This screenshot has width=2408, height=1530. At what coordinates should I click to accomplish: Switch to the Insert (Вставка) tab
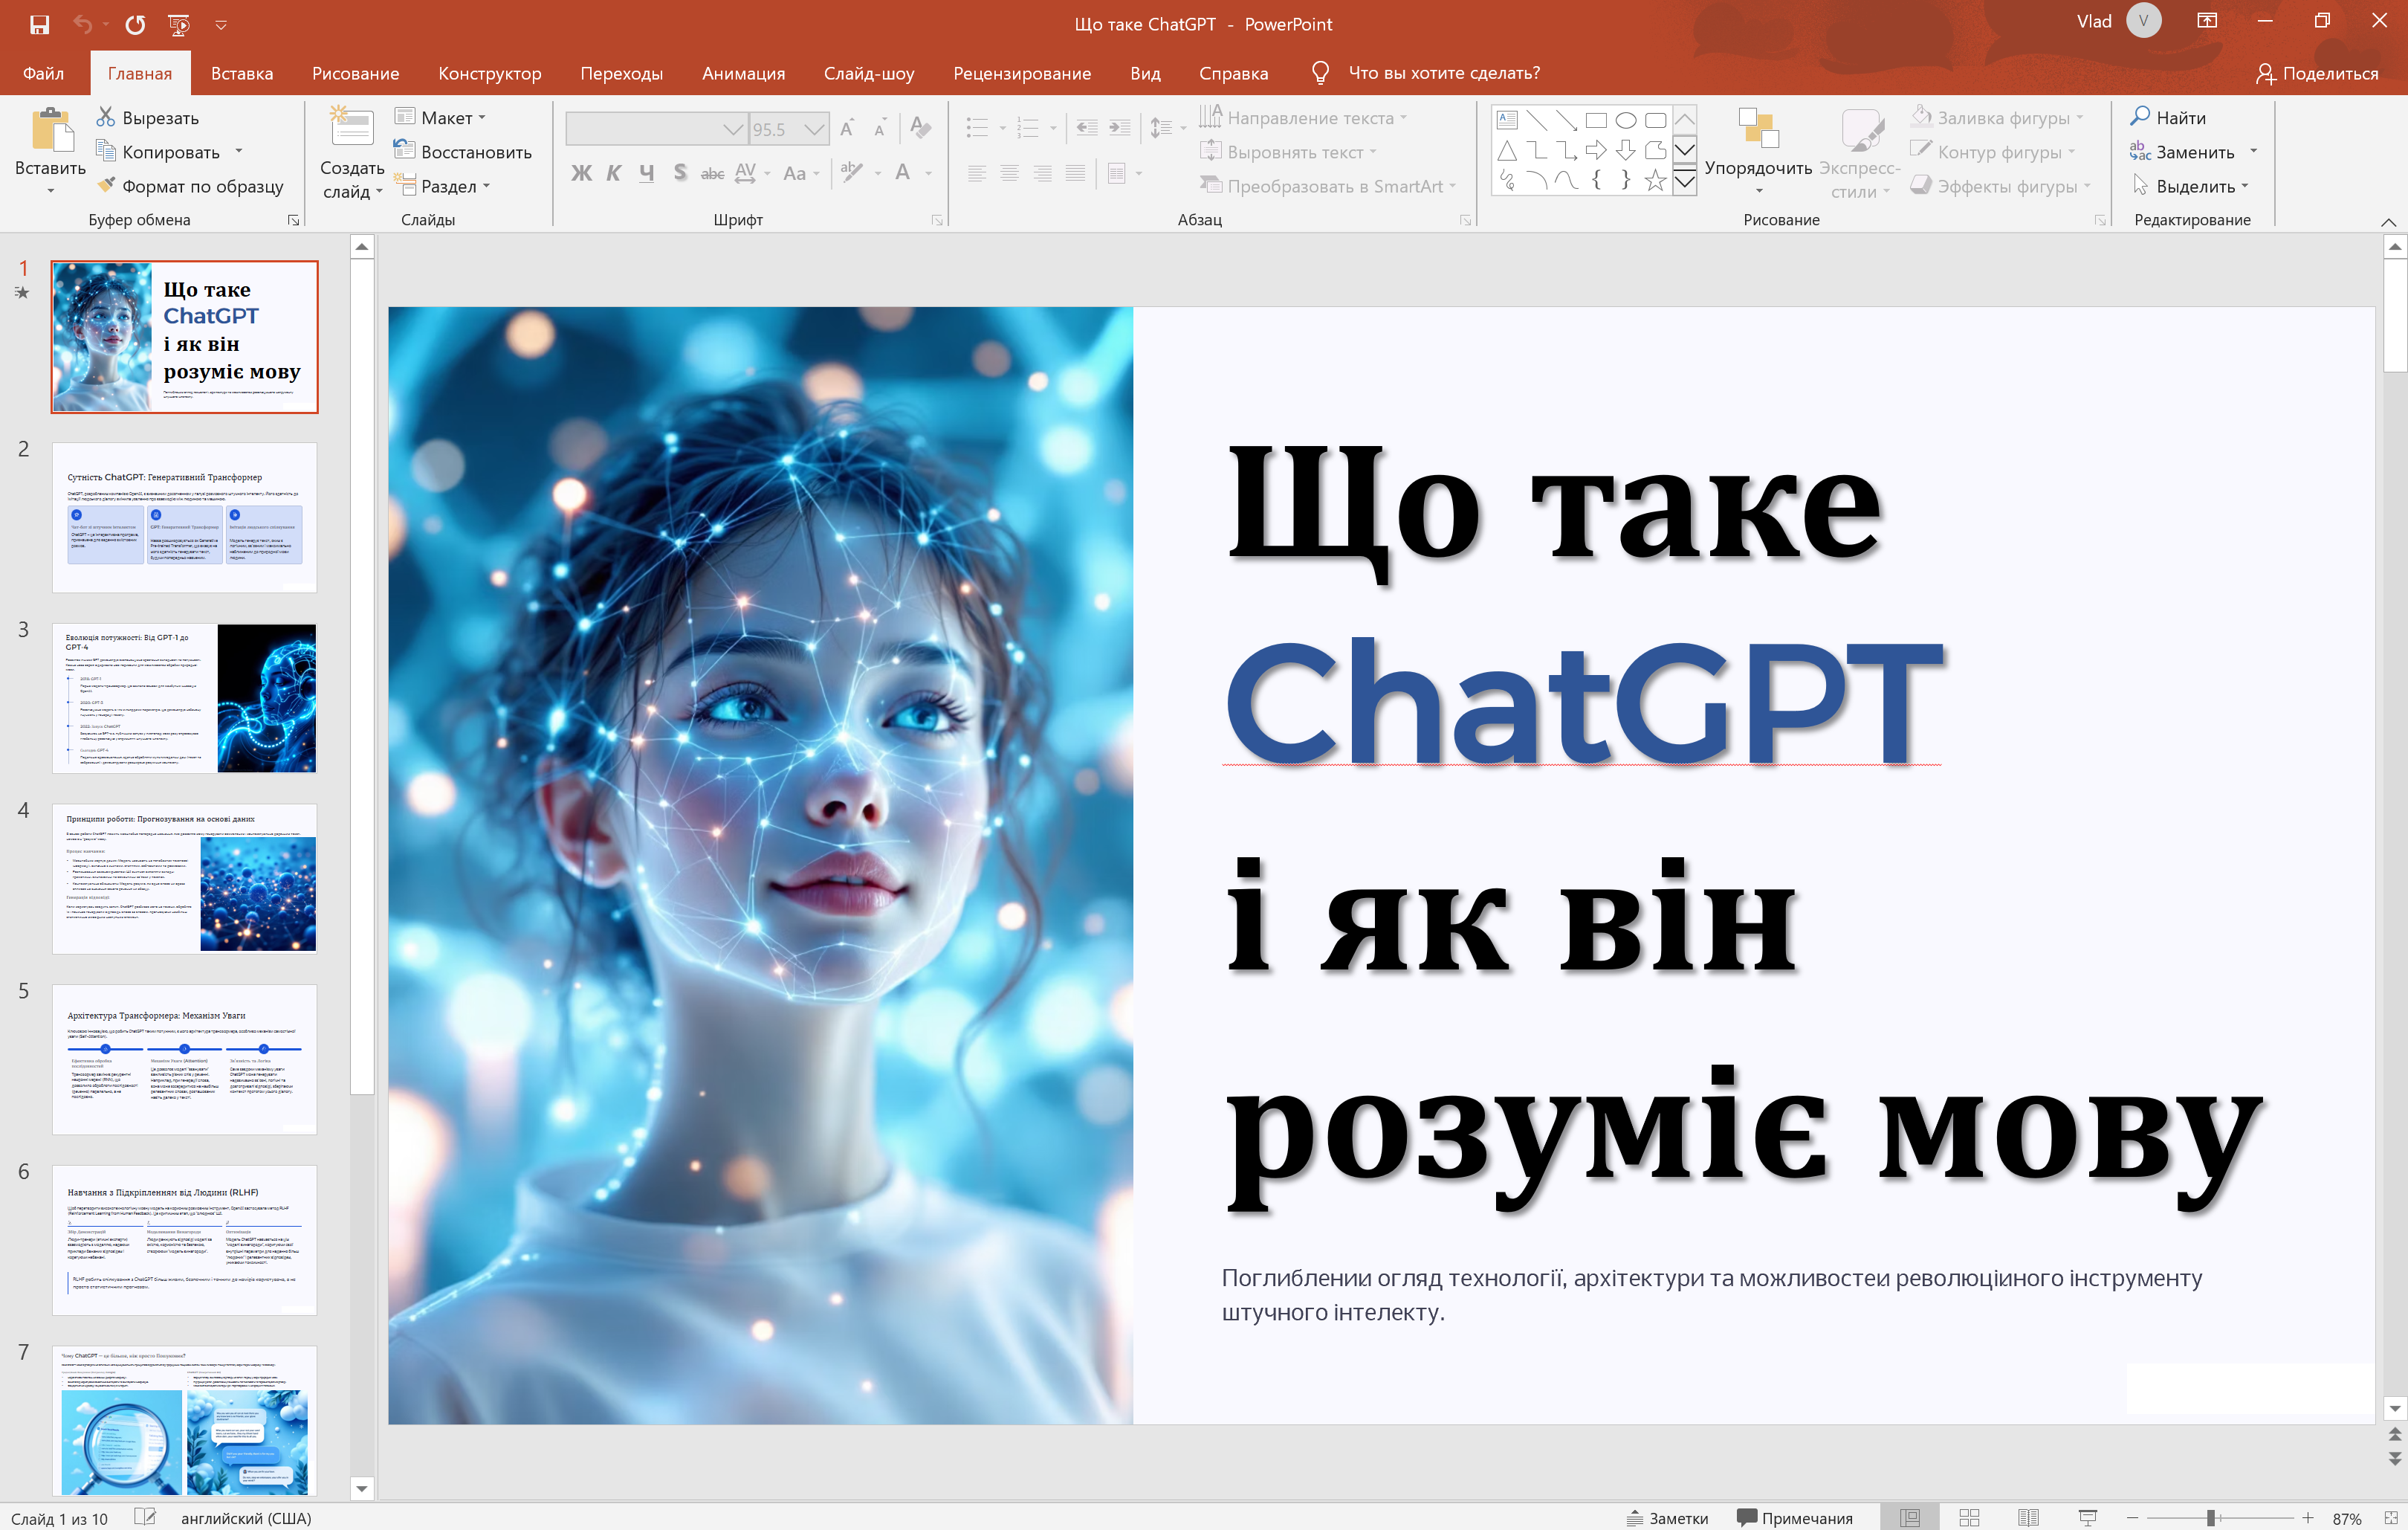click(242, 73)
